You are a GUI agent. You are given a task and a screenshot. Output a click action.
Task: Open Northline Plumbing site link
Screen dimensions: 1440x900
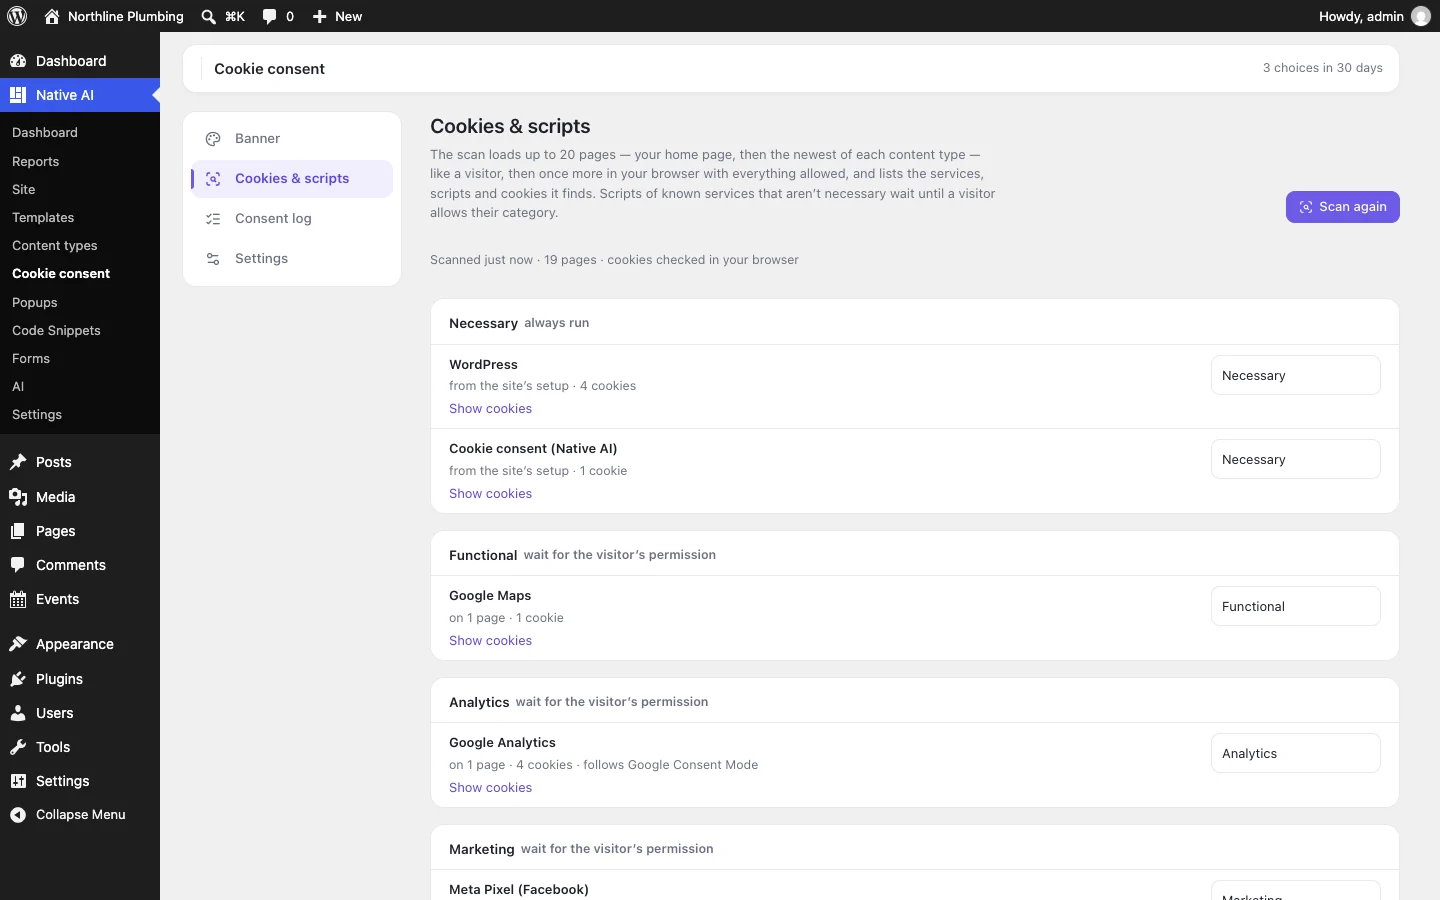114,16
